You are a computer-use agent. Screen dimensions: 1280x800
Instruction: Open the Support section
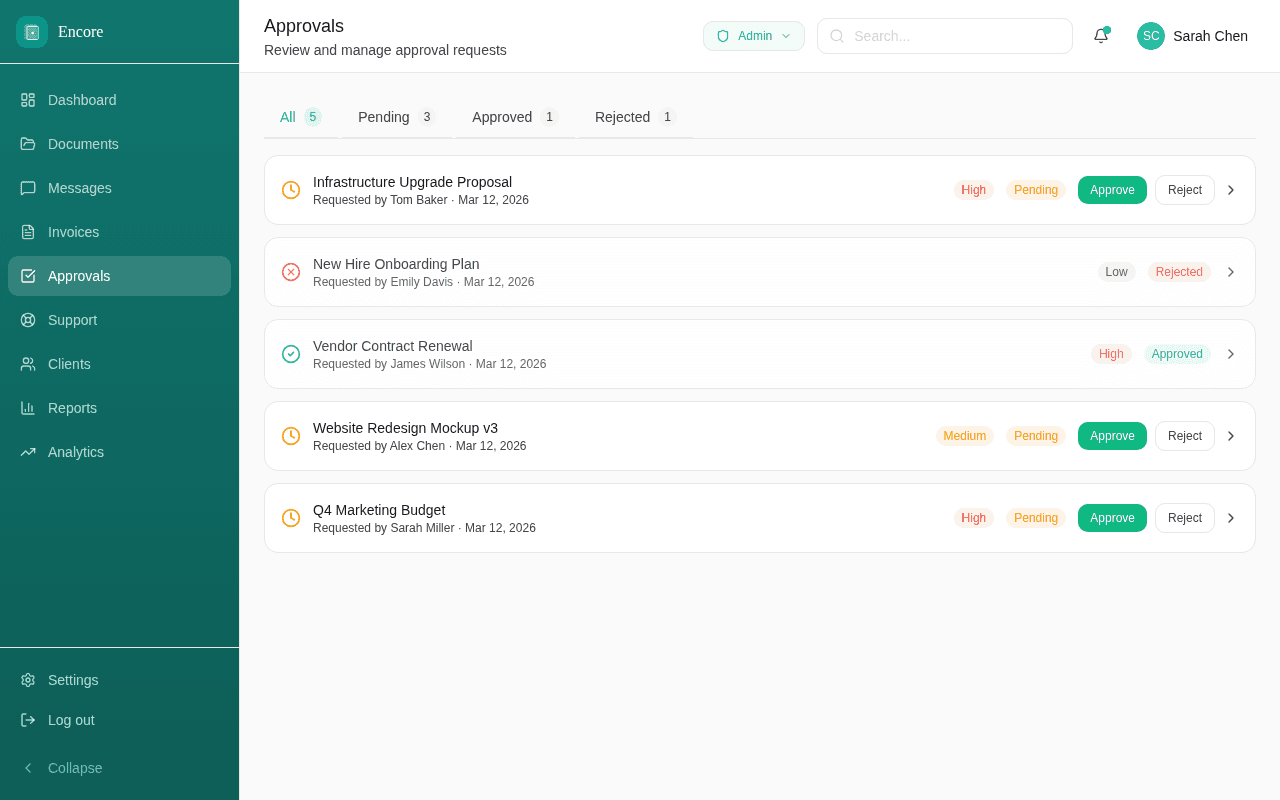(x=72, y=320)
